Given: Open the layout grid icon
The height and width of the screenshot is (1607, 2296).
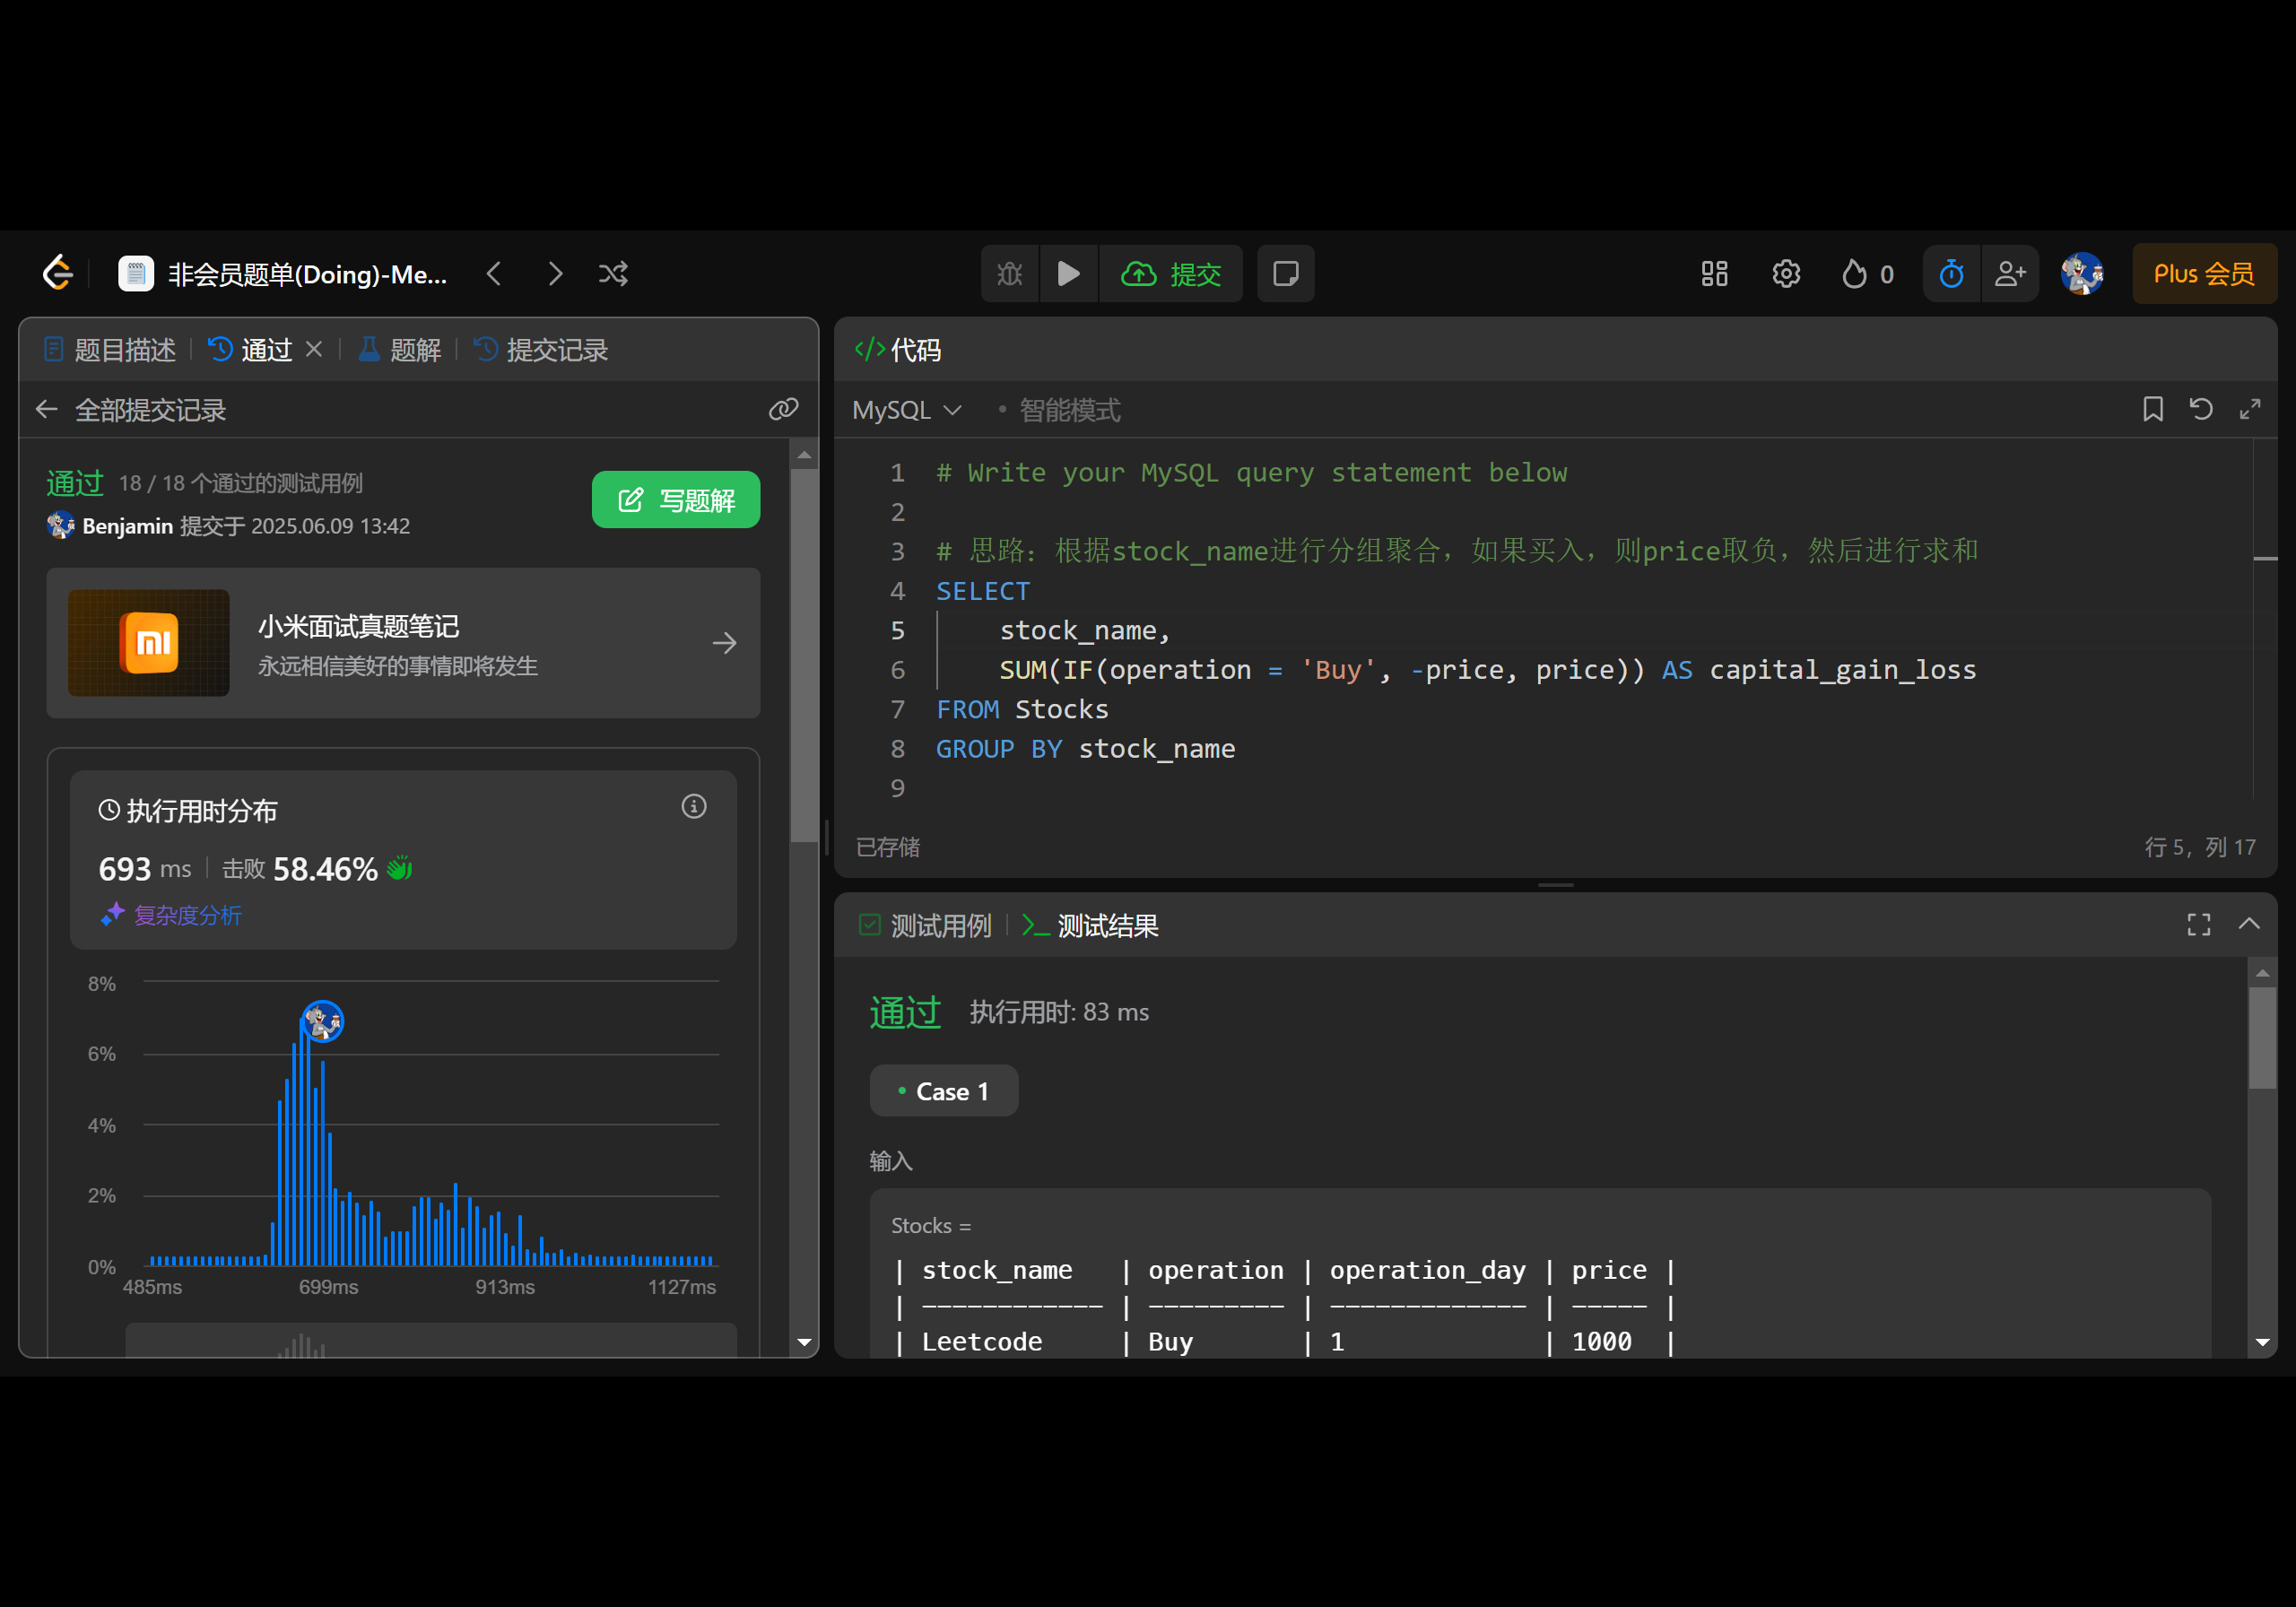Looking at the screenshot, I should (1714, 274).
